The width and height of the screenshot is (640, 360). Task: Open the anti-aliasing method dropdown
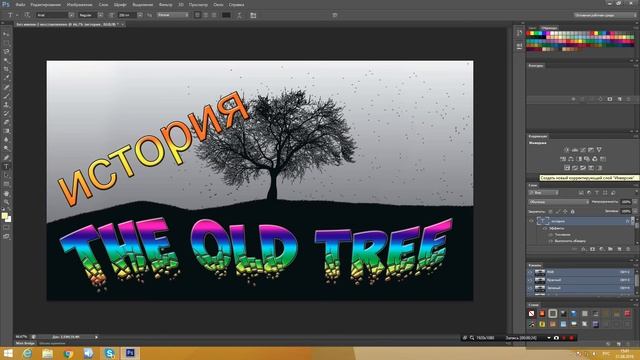click(x=173, y=15)
